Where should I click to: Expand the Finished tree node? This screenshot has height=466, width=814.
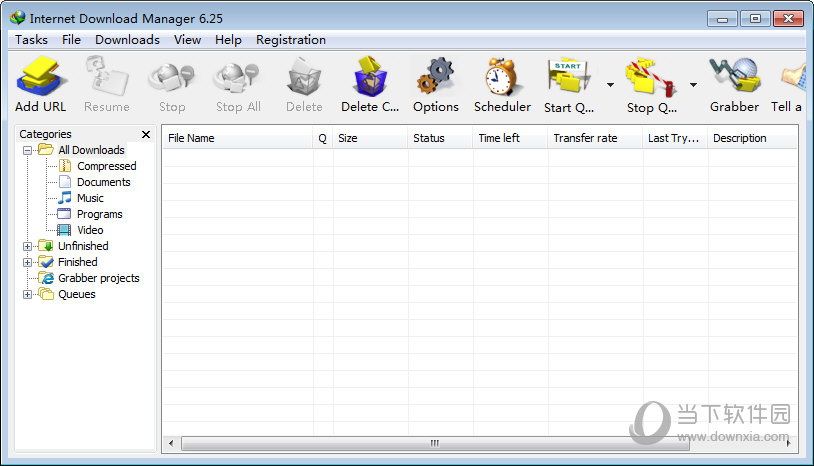coord(28,262)
